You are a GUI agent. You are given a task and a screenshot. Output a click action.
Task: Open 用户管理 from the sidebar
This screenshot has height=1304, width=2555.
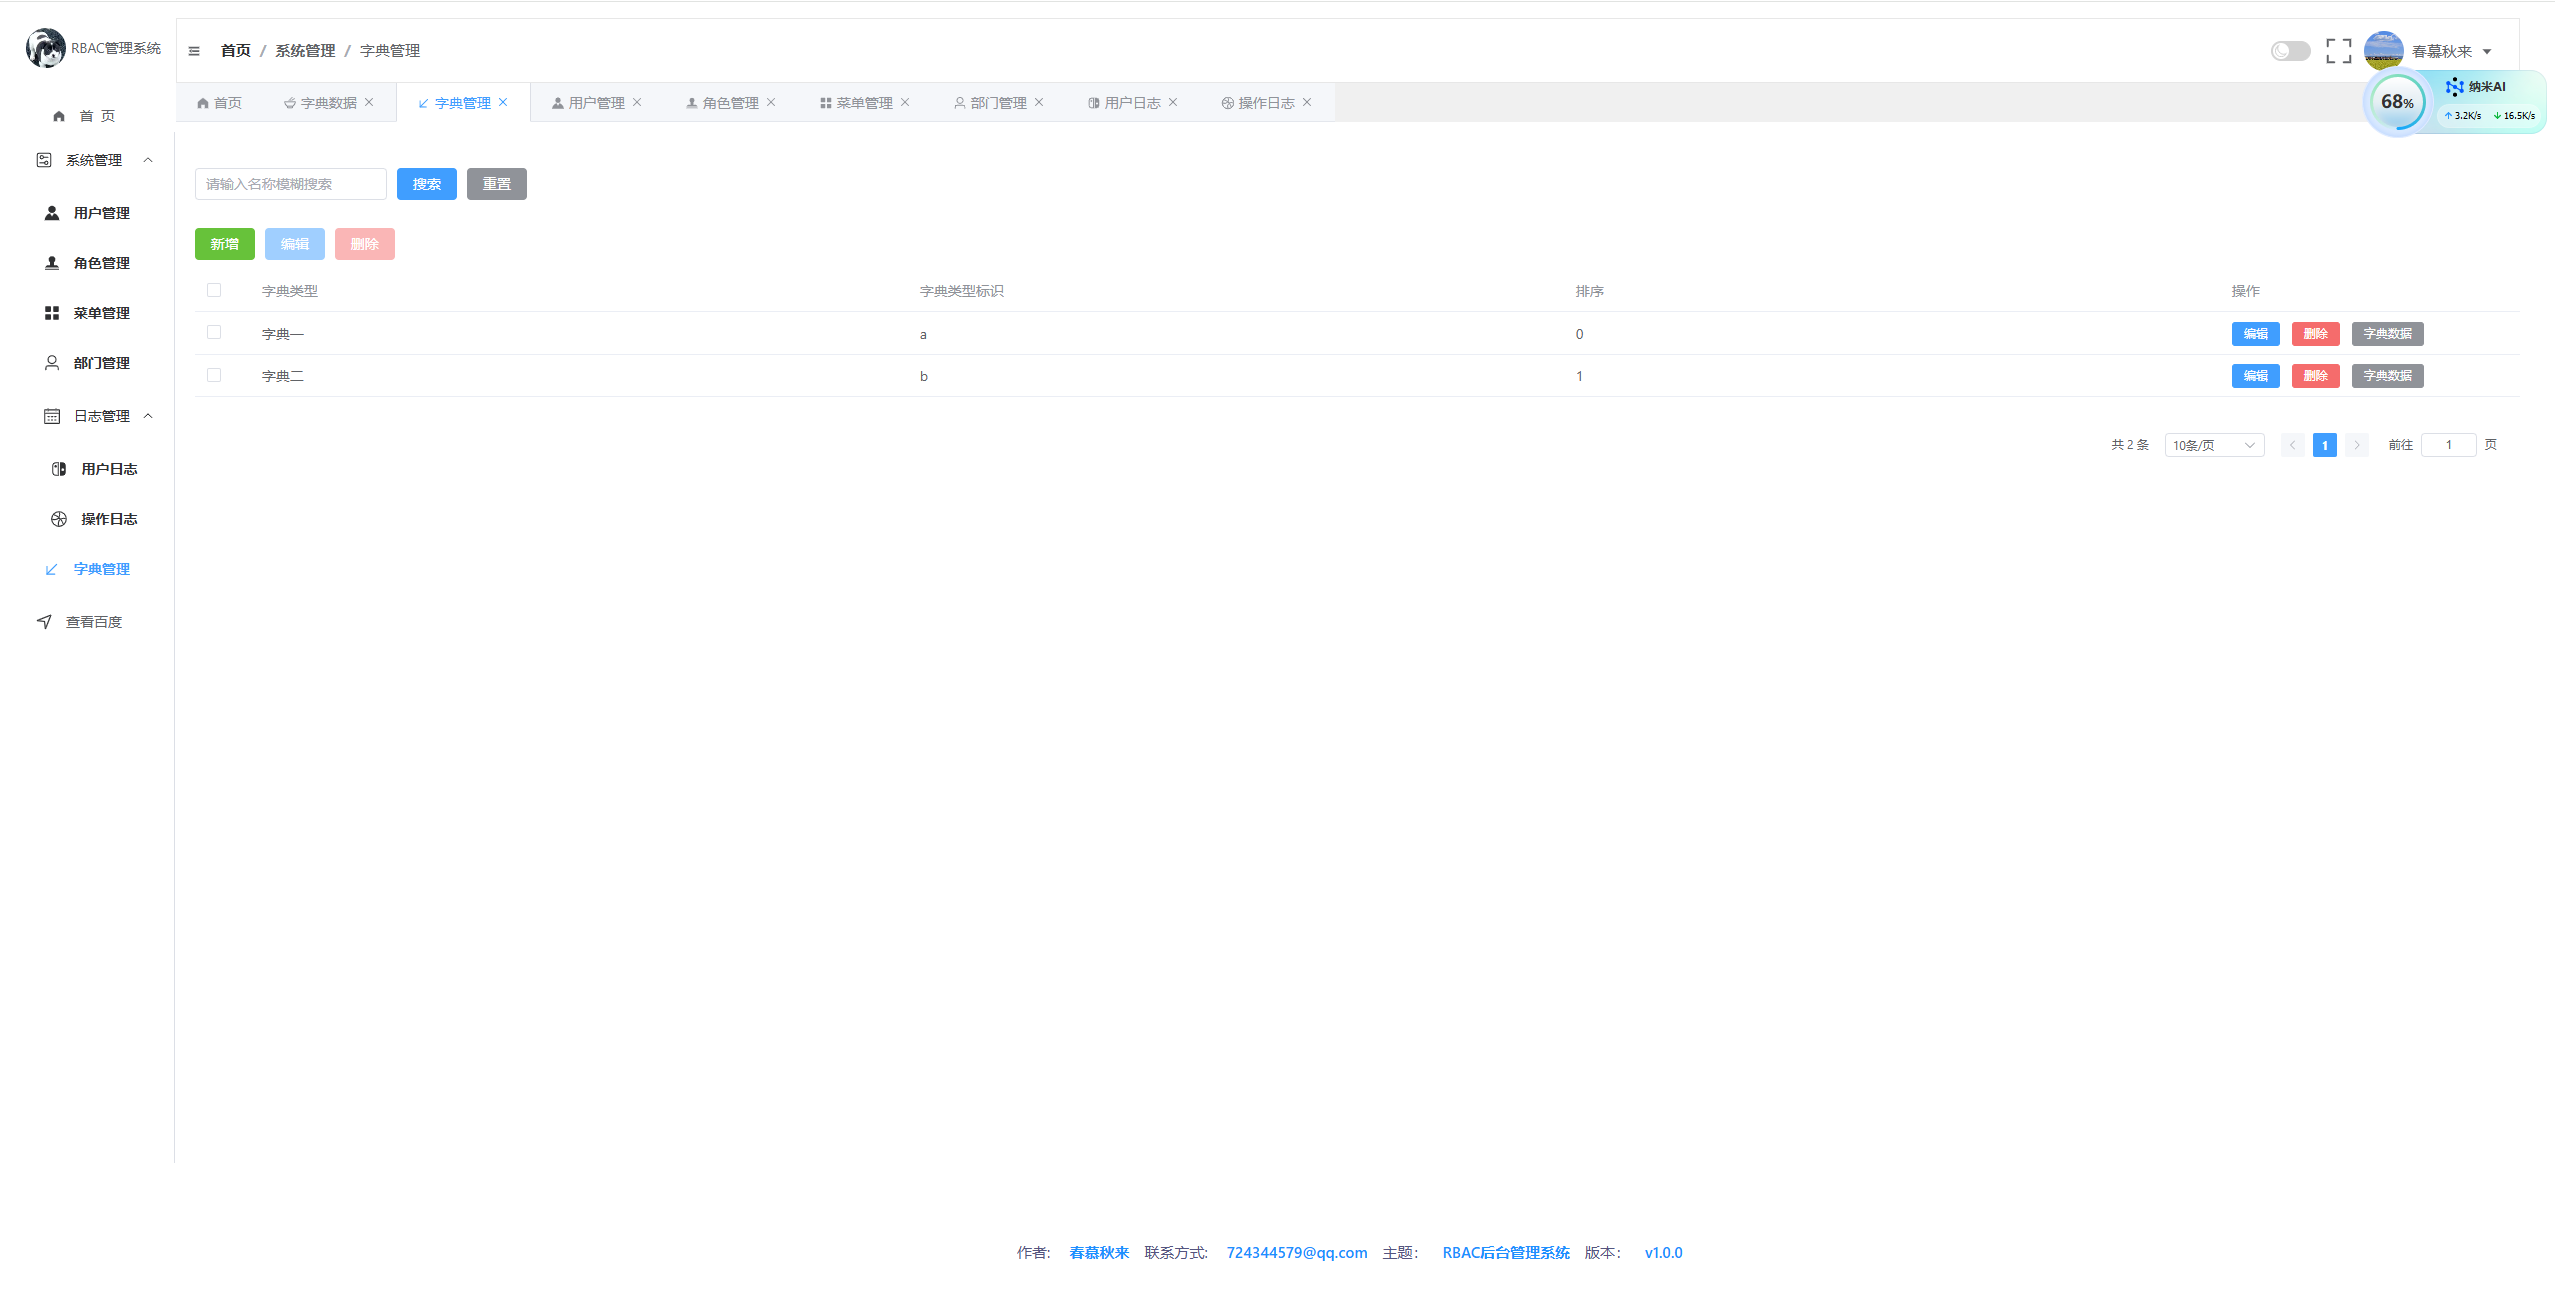tap(101, 213)
